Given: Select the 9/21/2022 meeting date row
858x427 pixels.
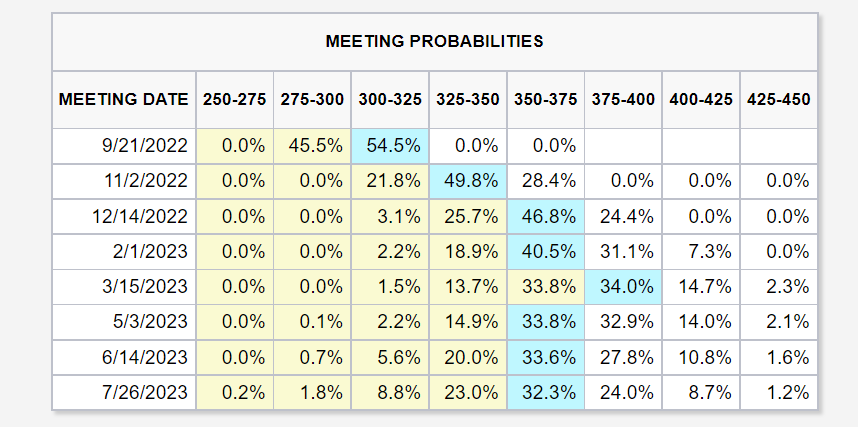Looking at the screenshot, I should coord(434,146).
